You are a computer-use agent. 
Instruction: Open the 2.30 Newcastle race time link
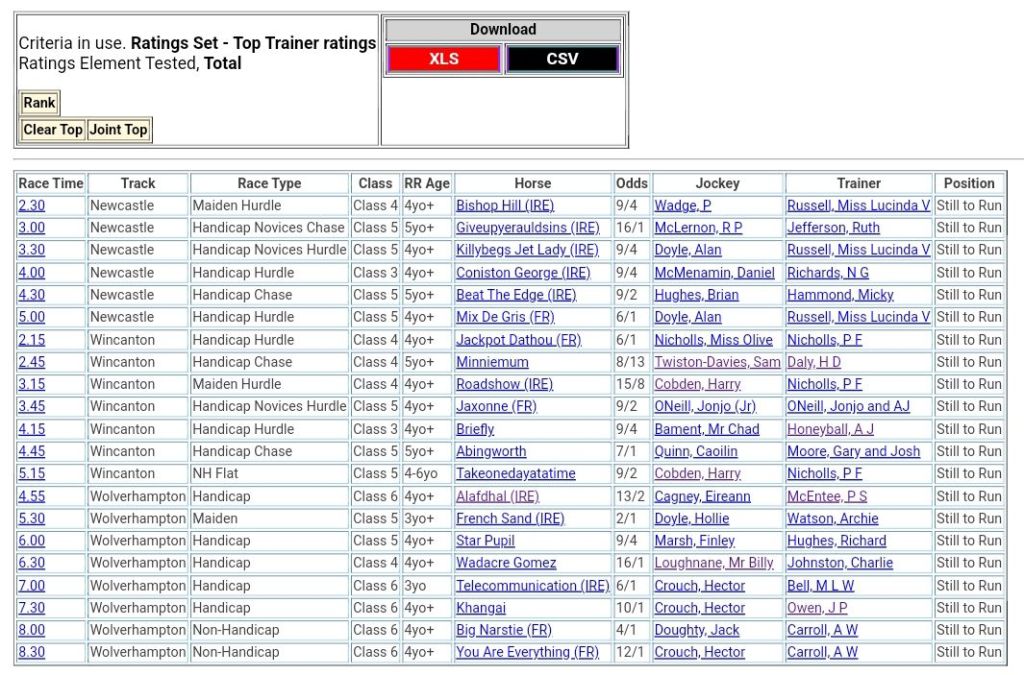pos(31,205)
